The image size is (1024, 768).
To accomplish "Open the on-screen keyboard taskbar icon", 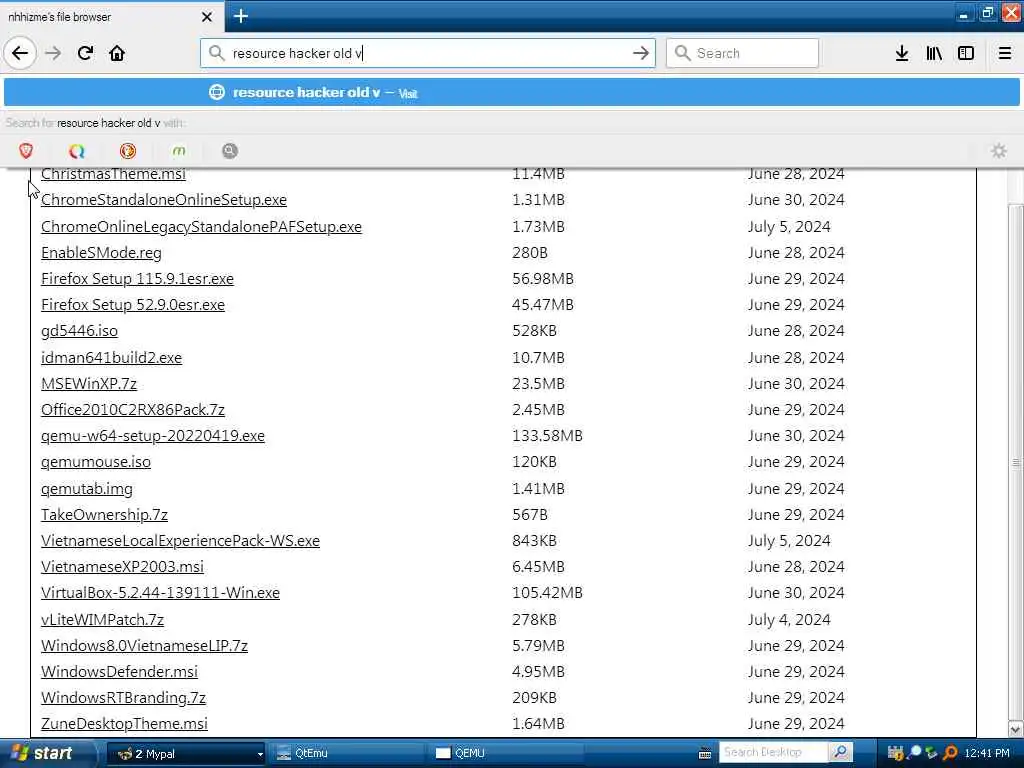I will pos(705,754).
